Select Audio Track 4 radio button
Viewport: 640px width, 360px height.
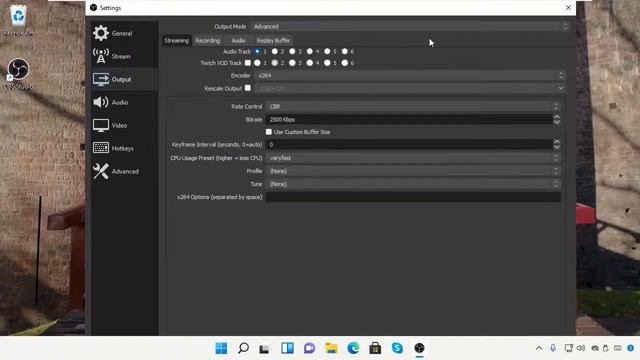(x=310, y=51)
